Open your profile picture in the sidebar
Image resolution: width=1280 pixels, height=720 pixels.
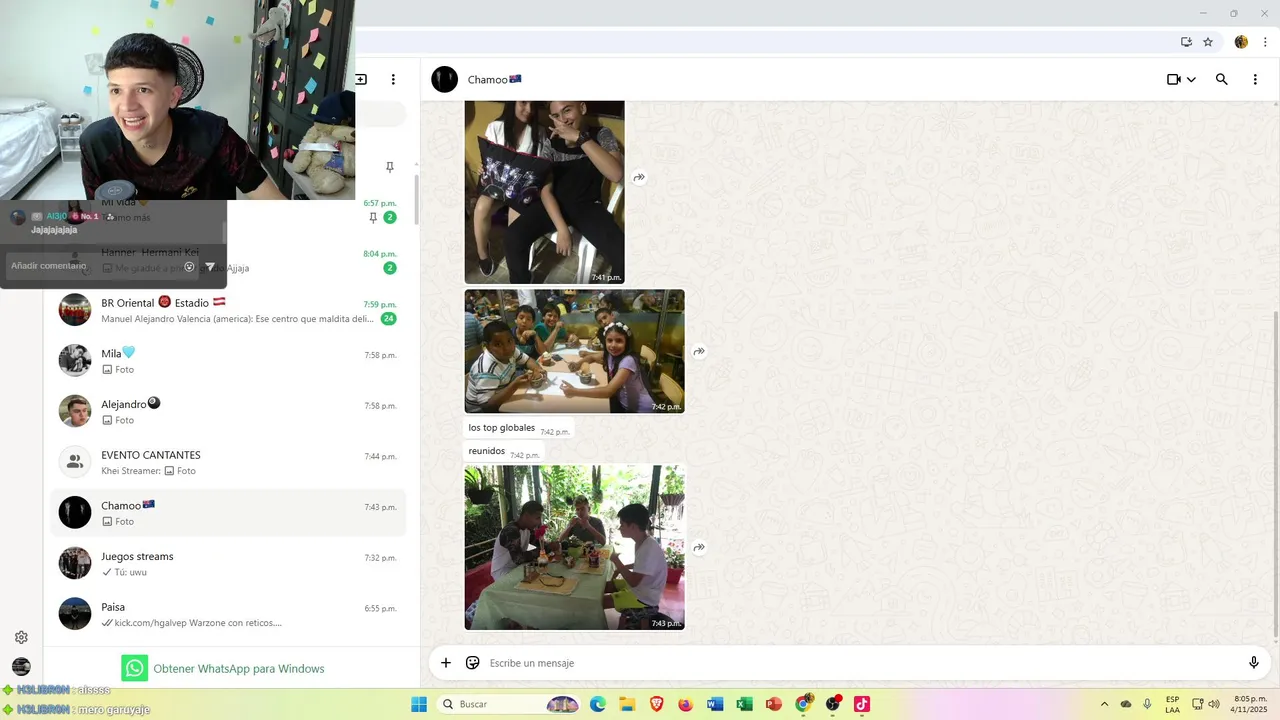click(x=21, y=667)
